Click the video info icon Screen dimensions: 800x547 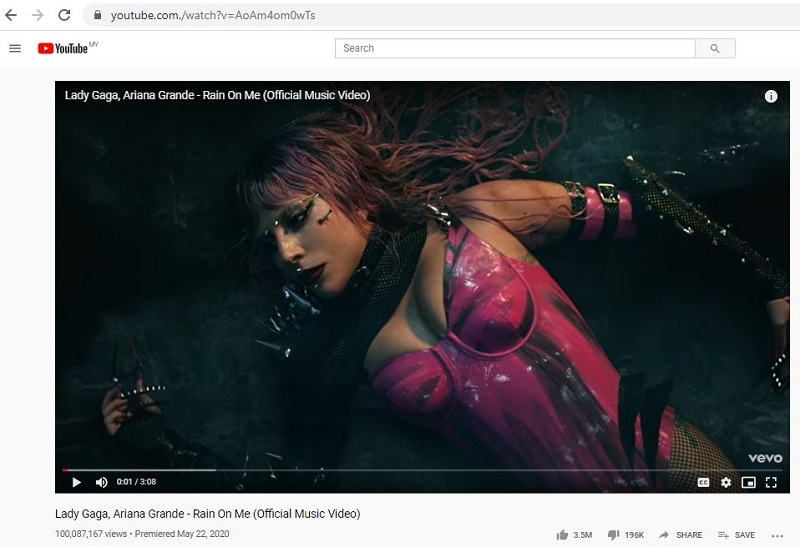771,96
